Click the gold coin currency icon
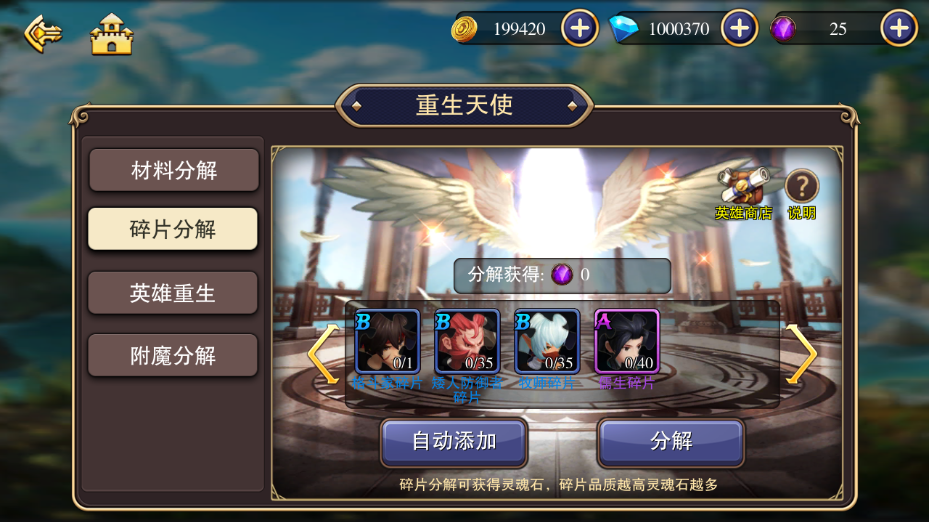The image size is (929, 522). (x=464, y=28)
